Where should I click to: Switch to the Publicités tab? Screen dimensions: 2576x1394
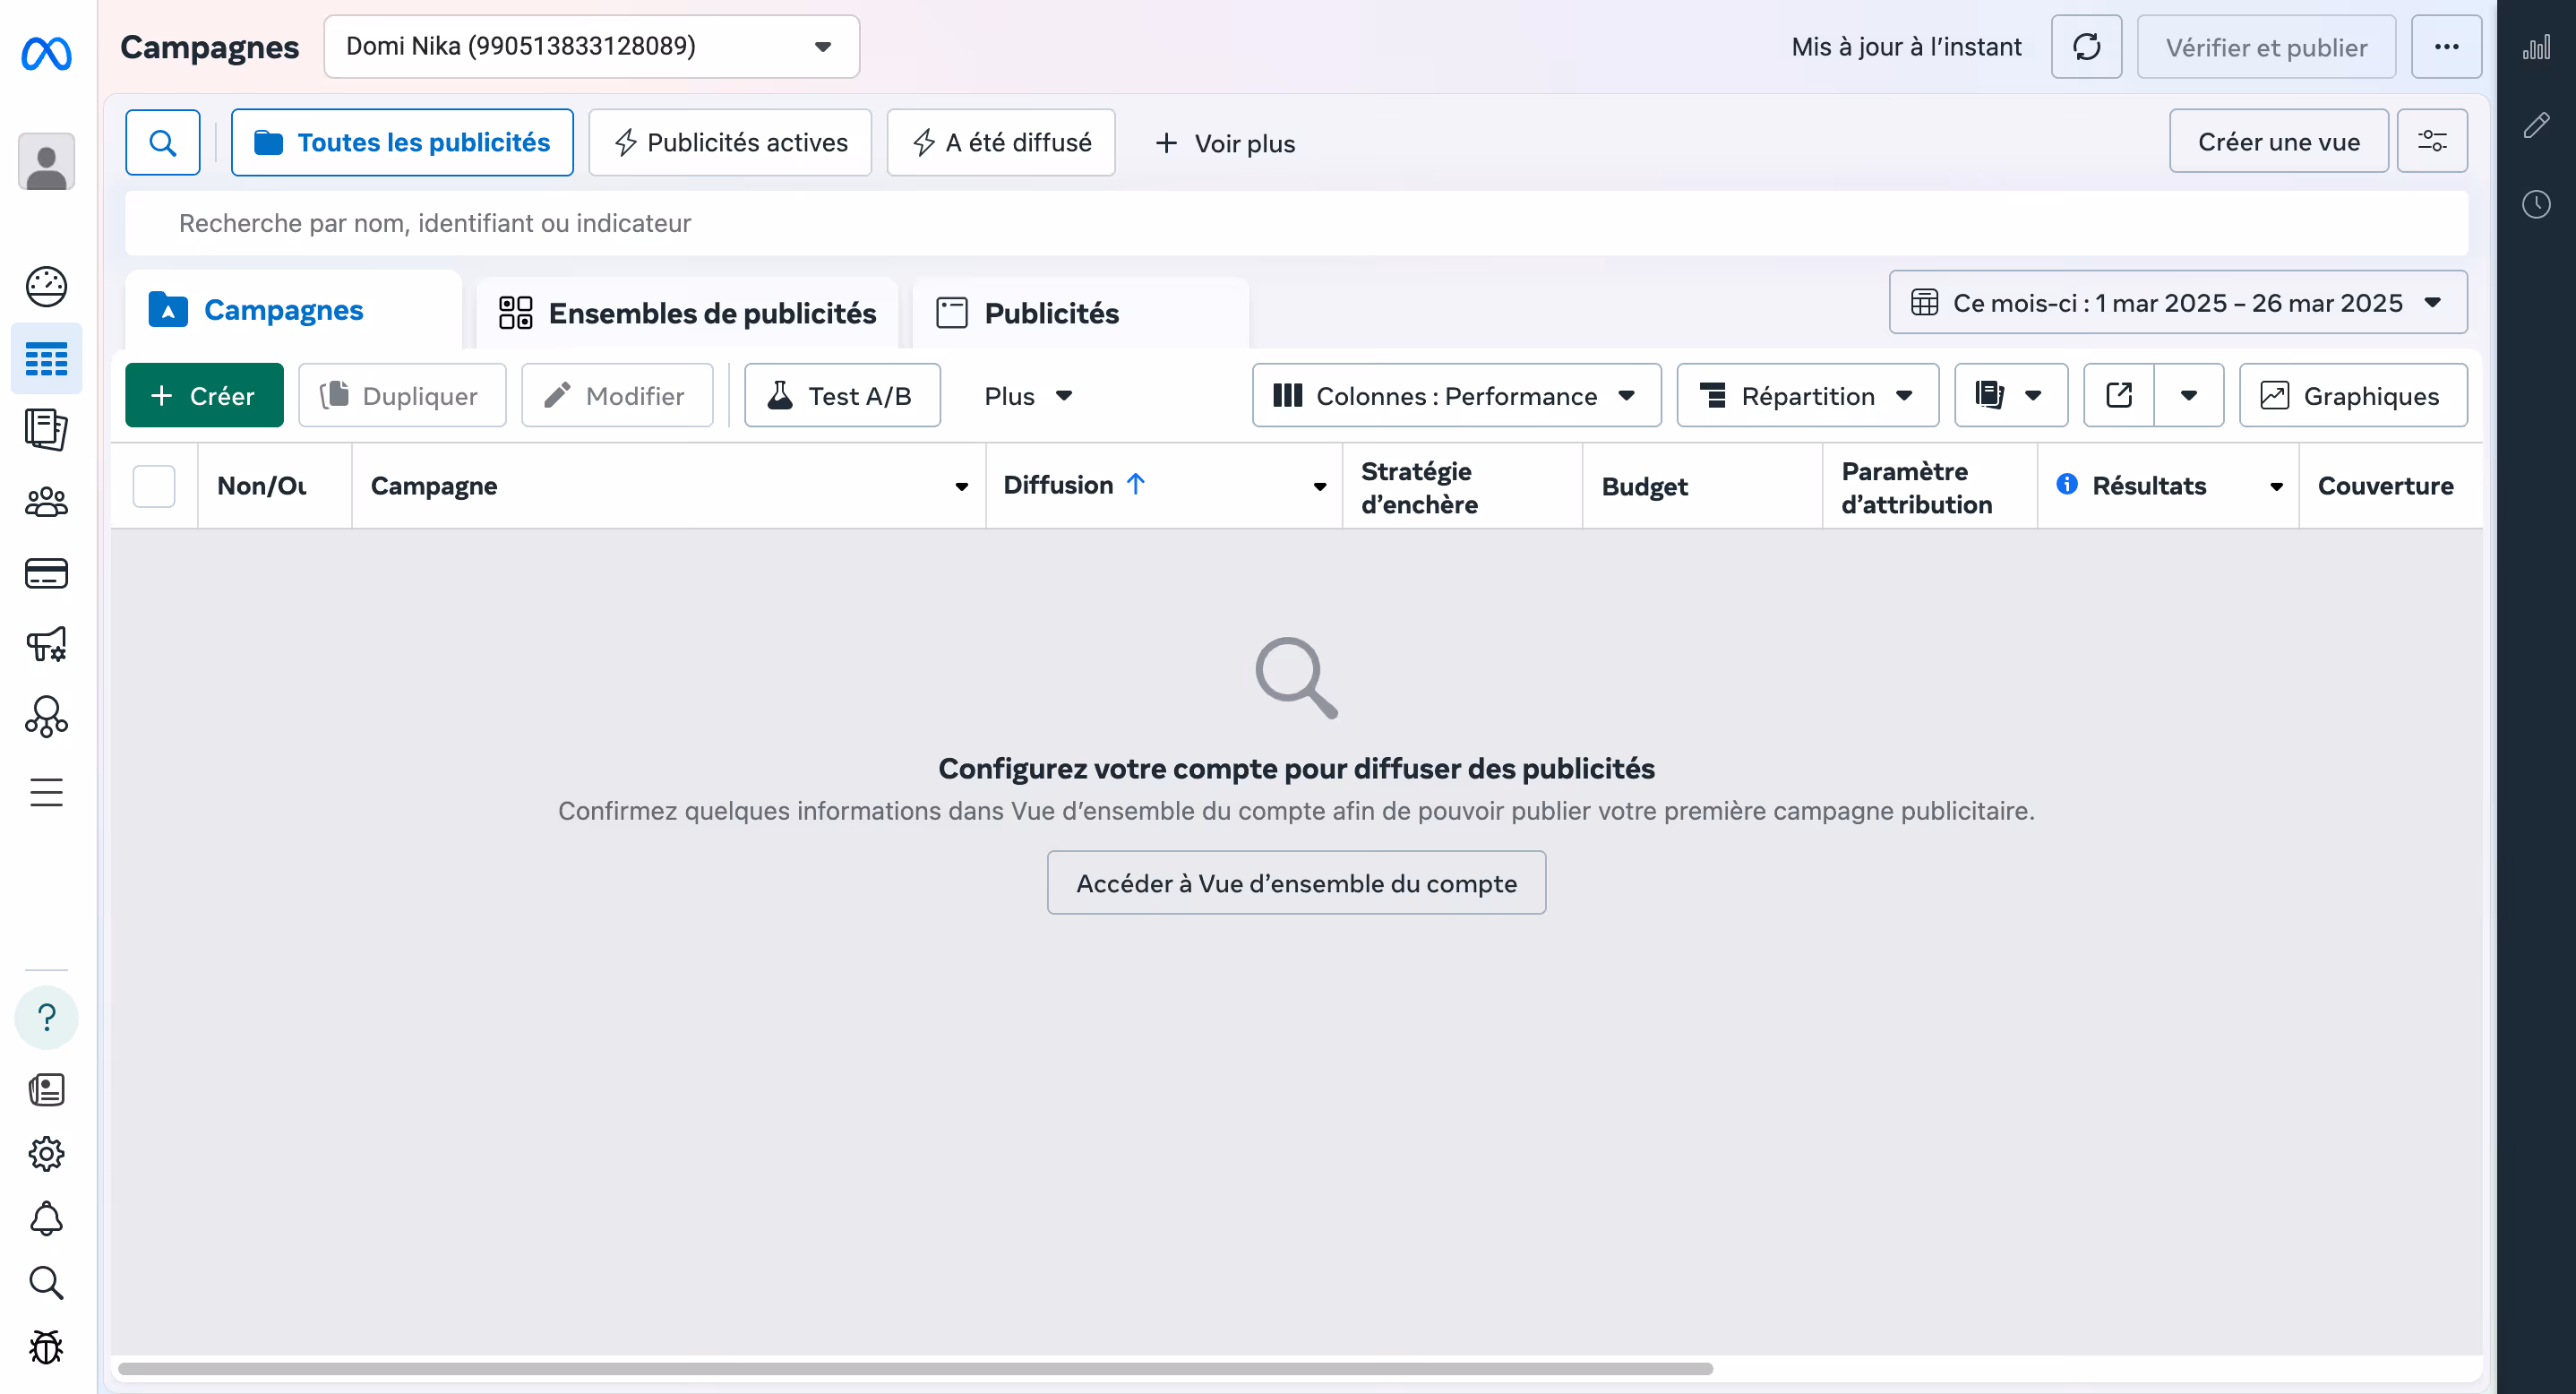tap(1080, 313)
